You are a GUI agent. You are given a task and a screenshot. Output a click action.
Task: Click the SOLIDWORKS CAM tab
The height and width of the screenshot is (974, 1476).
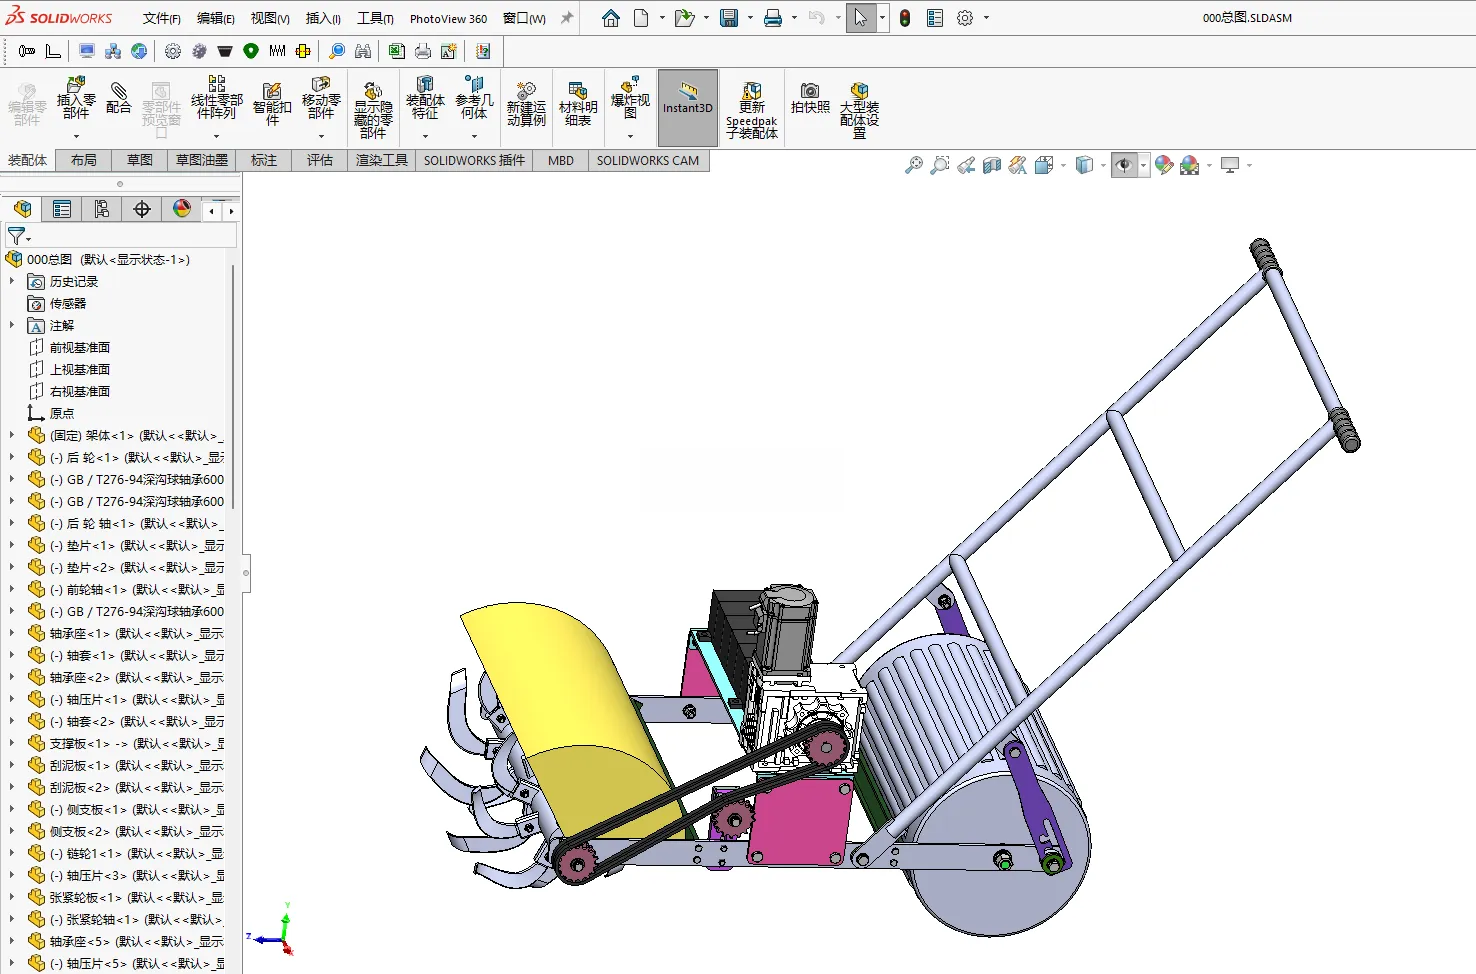[x=648, y=160]
